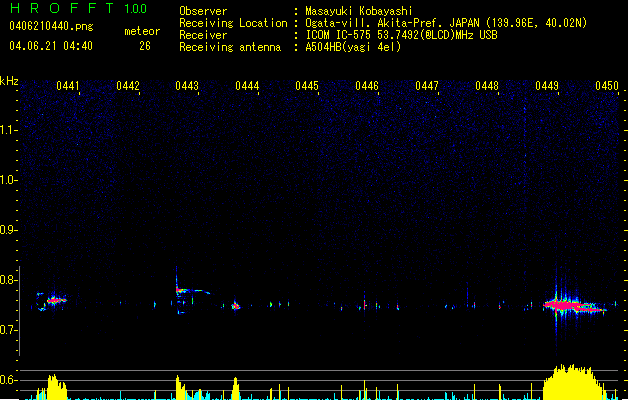The image size is (629, 400).
Task: Click the 'Receiver' label
Action: 203,35
